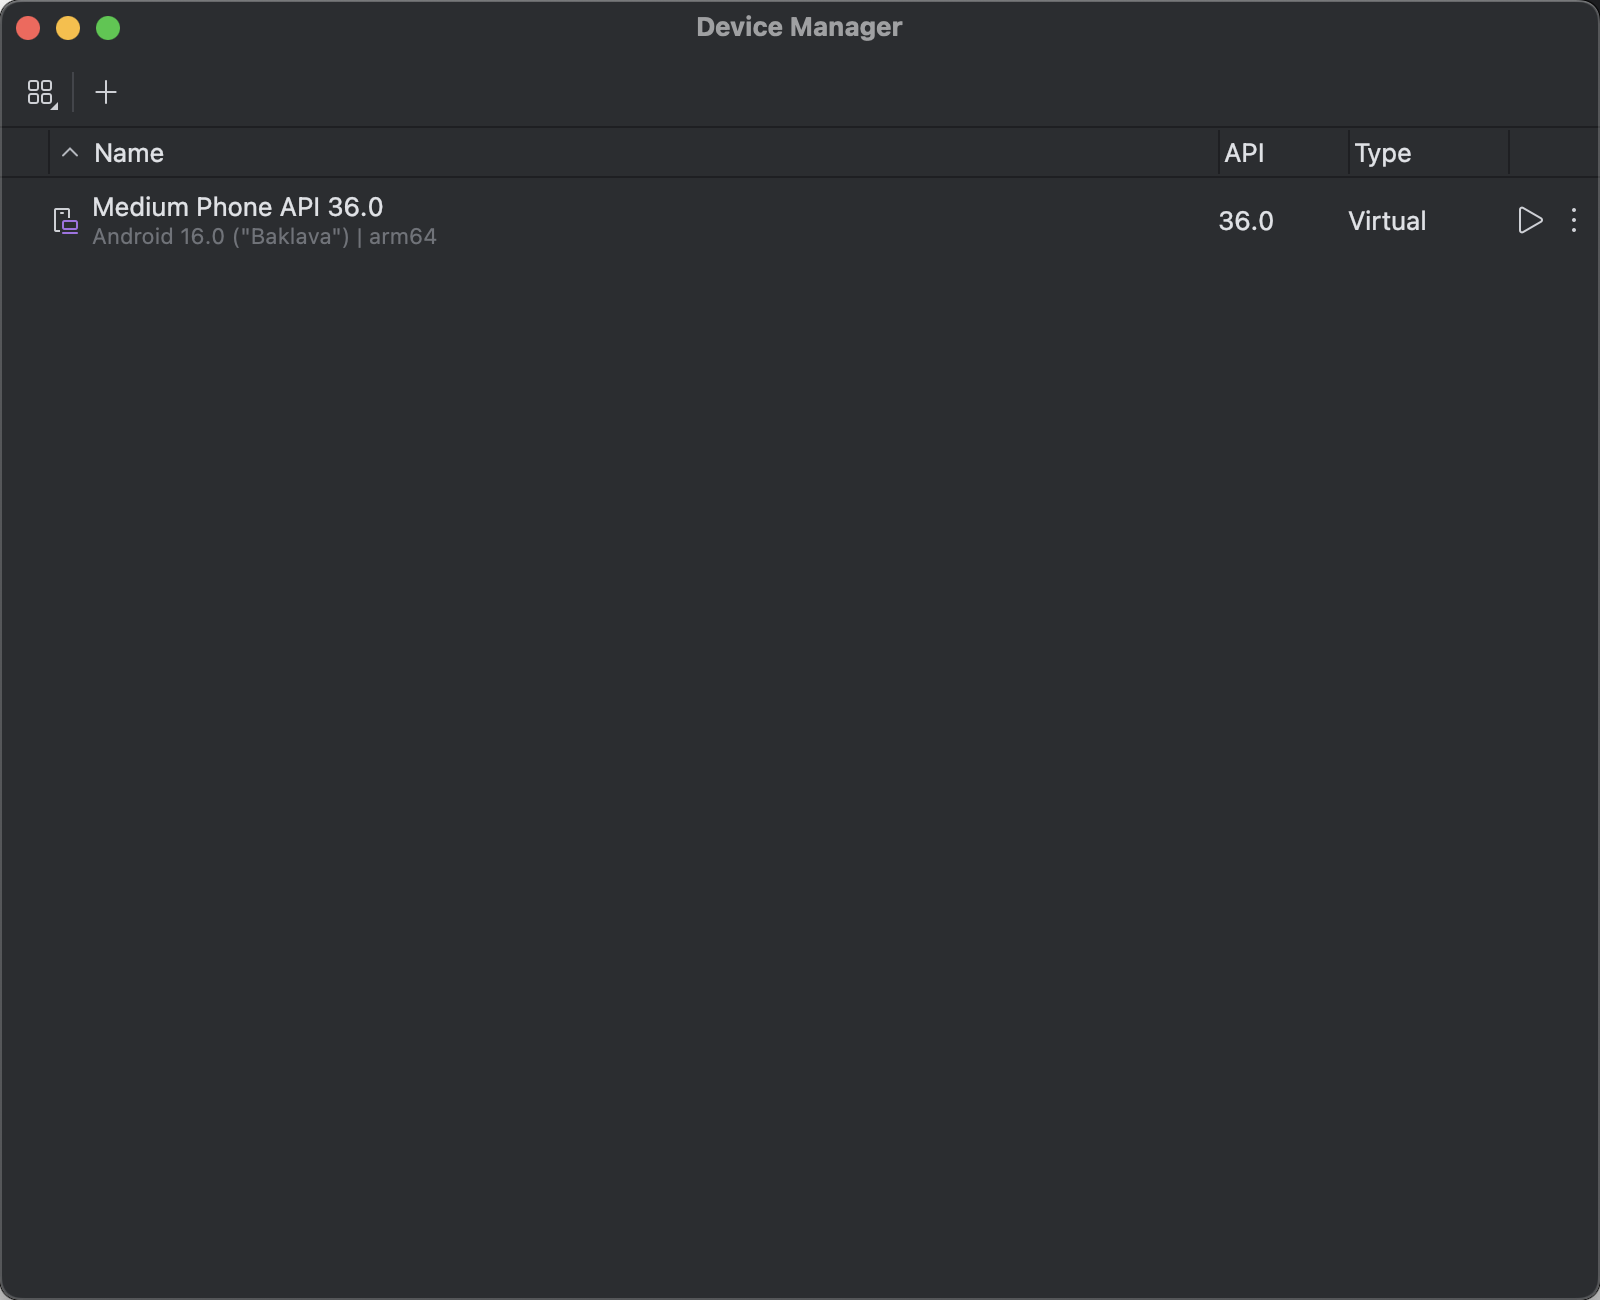Click the Android 16.0 Baklava arm64 subtitle

point(265,237)
